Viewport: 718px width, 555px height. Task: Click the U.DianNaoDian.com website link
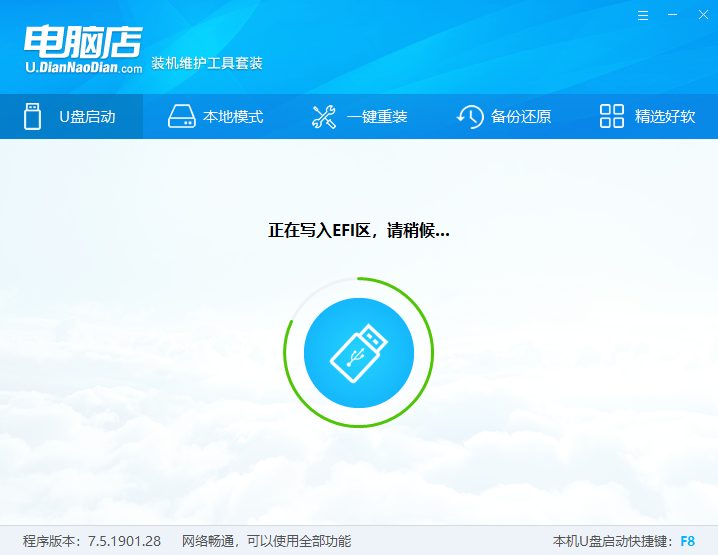tap(83, 67)
